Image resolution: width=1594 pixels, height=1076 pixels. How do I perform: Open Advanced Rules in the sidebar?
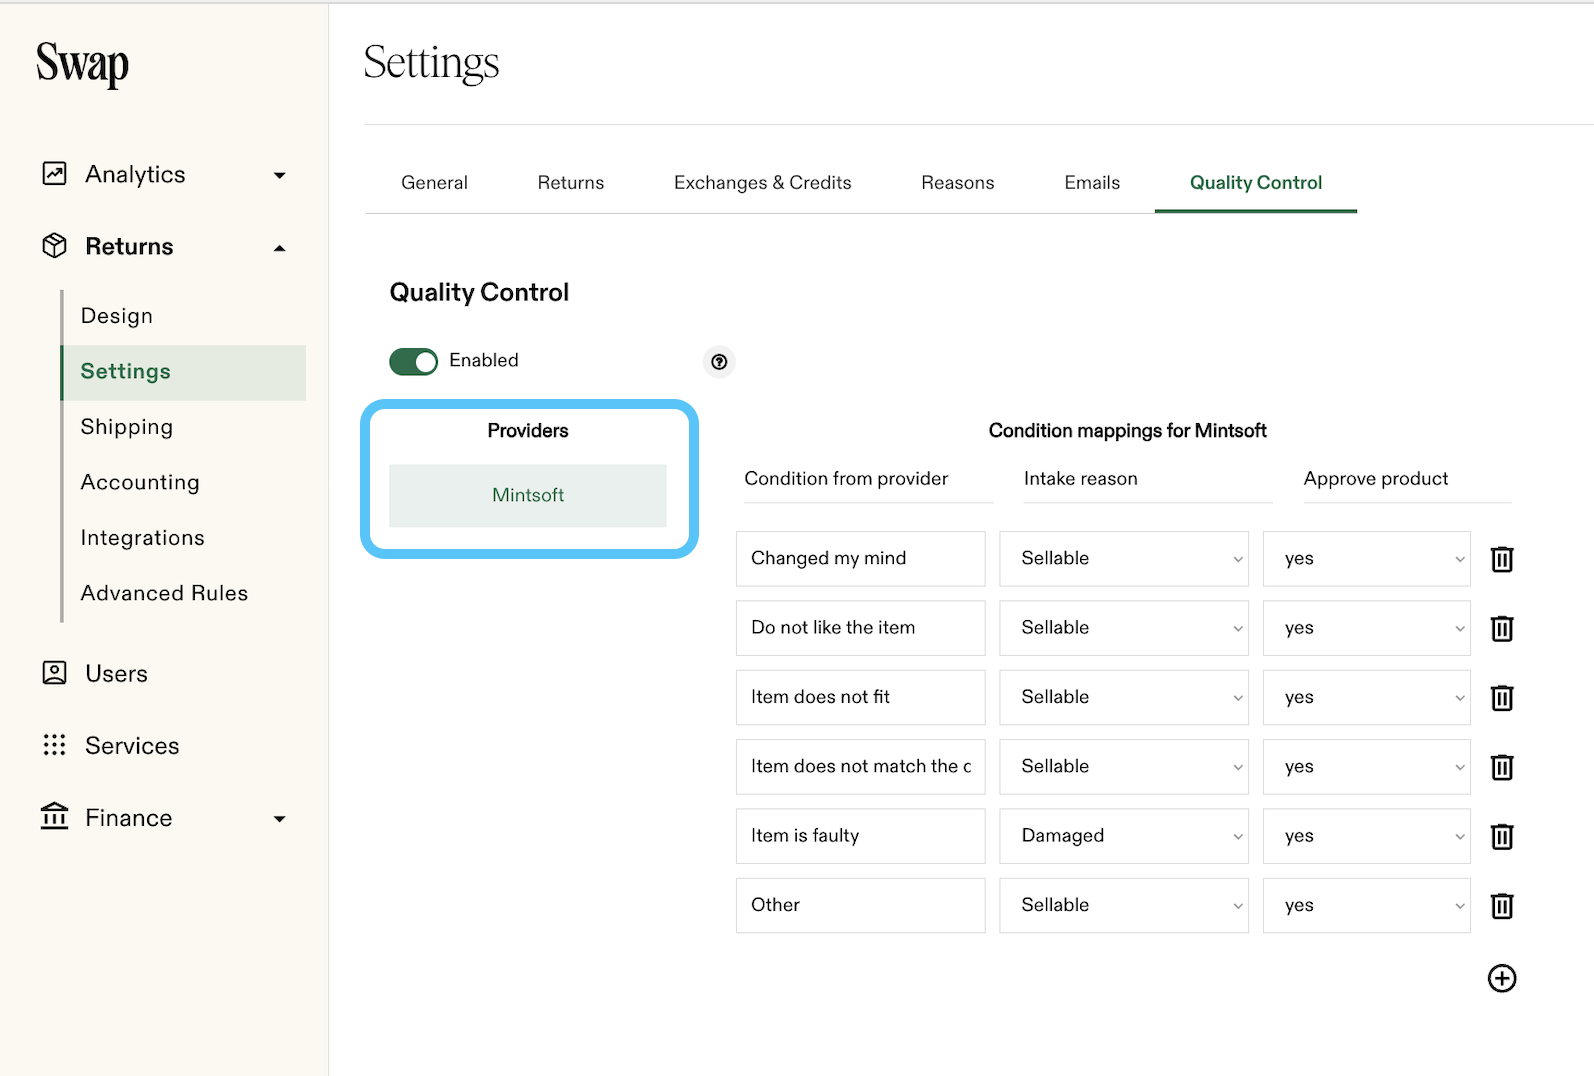(x=164, y=593)
